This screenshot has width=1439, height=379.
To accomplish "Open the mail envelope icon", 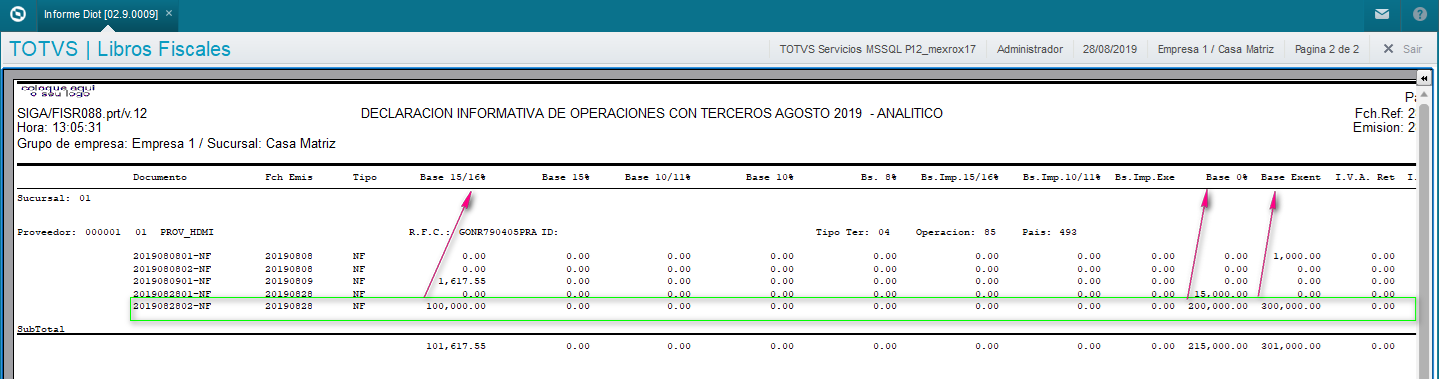I will [x=1381, y=14].
